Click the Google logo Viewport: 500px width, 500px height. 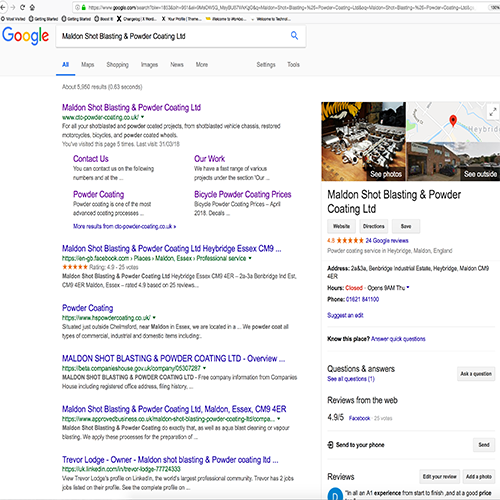pyautogui.click(x=26, y=36)
